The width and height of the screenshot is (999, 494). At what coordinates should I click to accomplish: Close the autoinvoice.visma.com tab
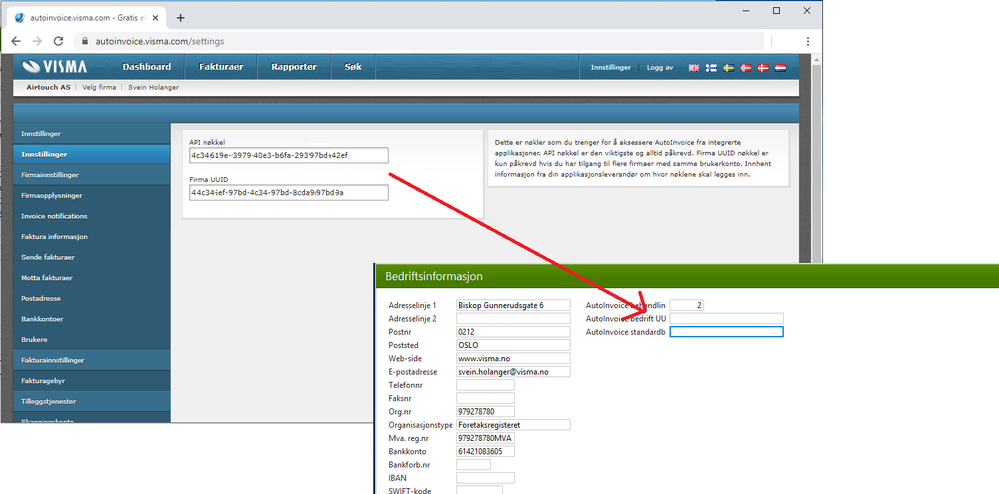tap(157, 18)
